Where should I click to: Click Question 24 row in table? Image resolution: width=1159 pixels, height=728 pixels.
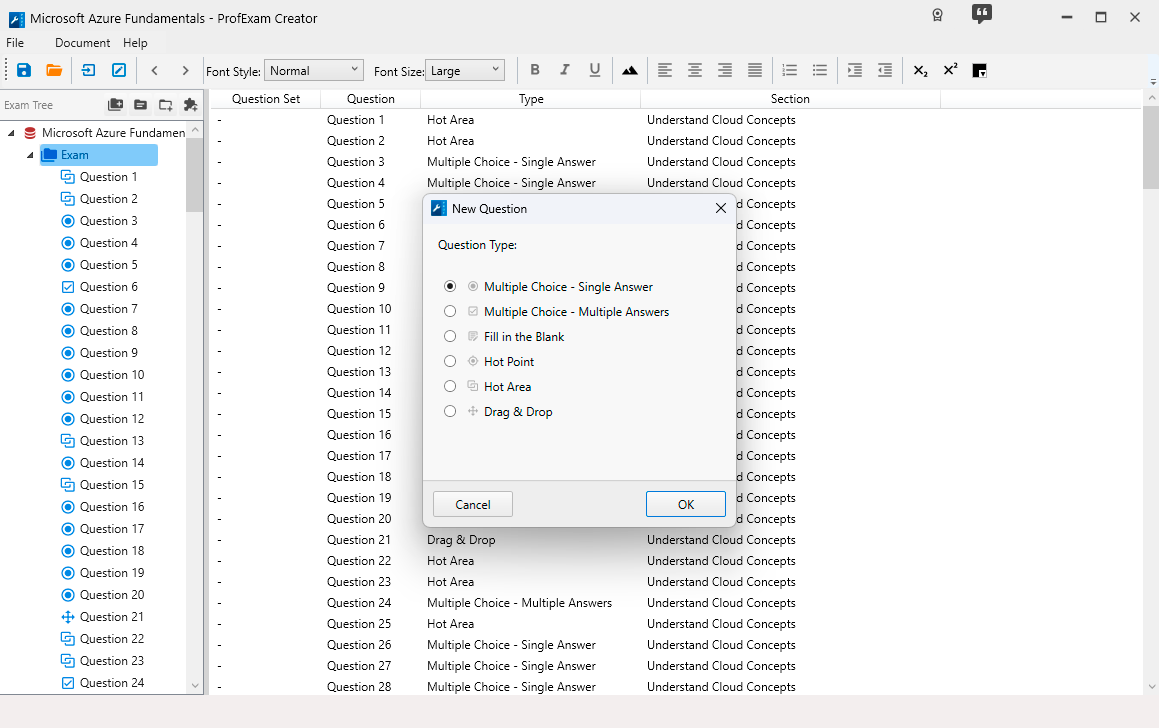[676, 602]
